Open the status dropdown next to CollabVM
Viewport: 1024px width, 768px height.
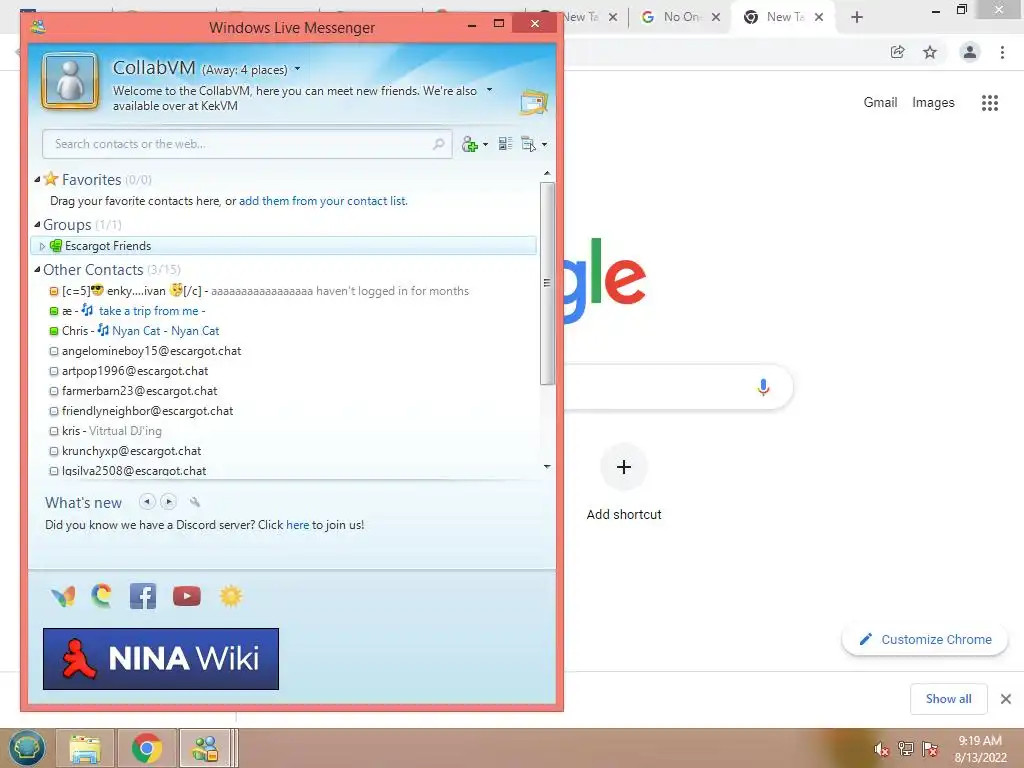pos(298,69)
